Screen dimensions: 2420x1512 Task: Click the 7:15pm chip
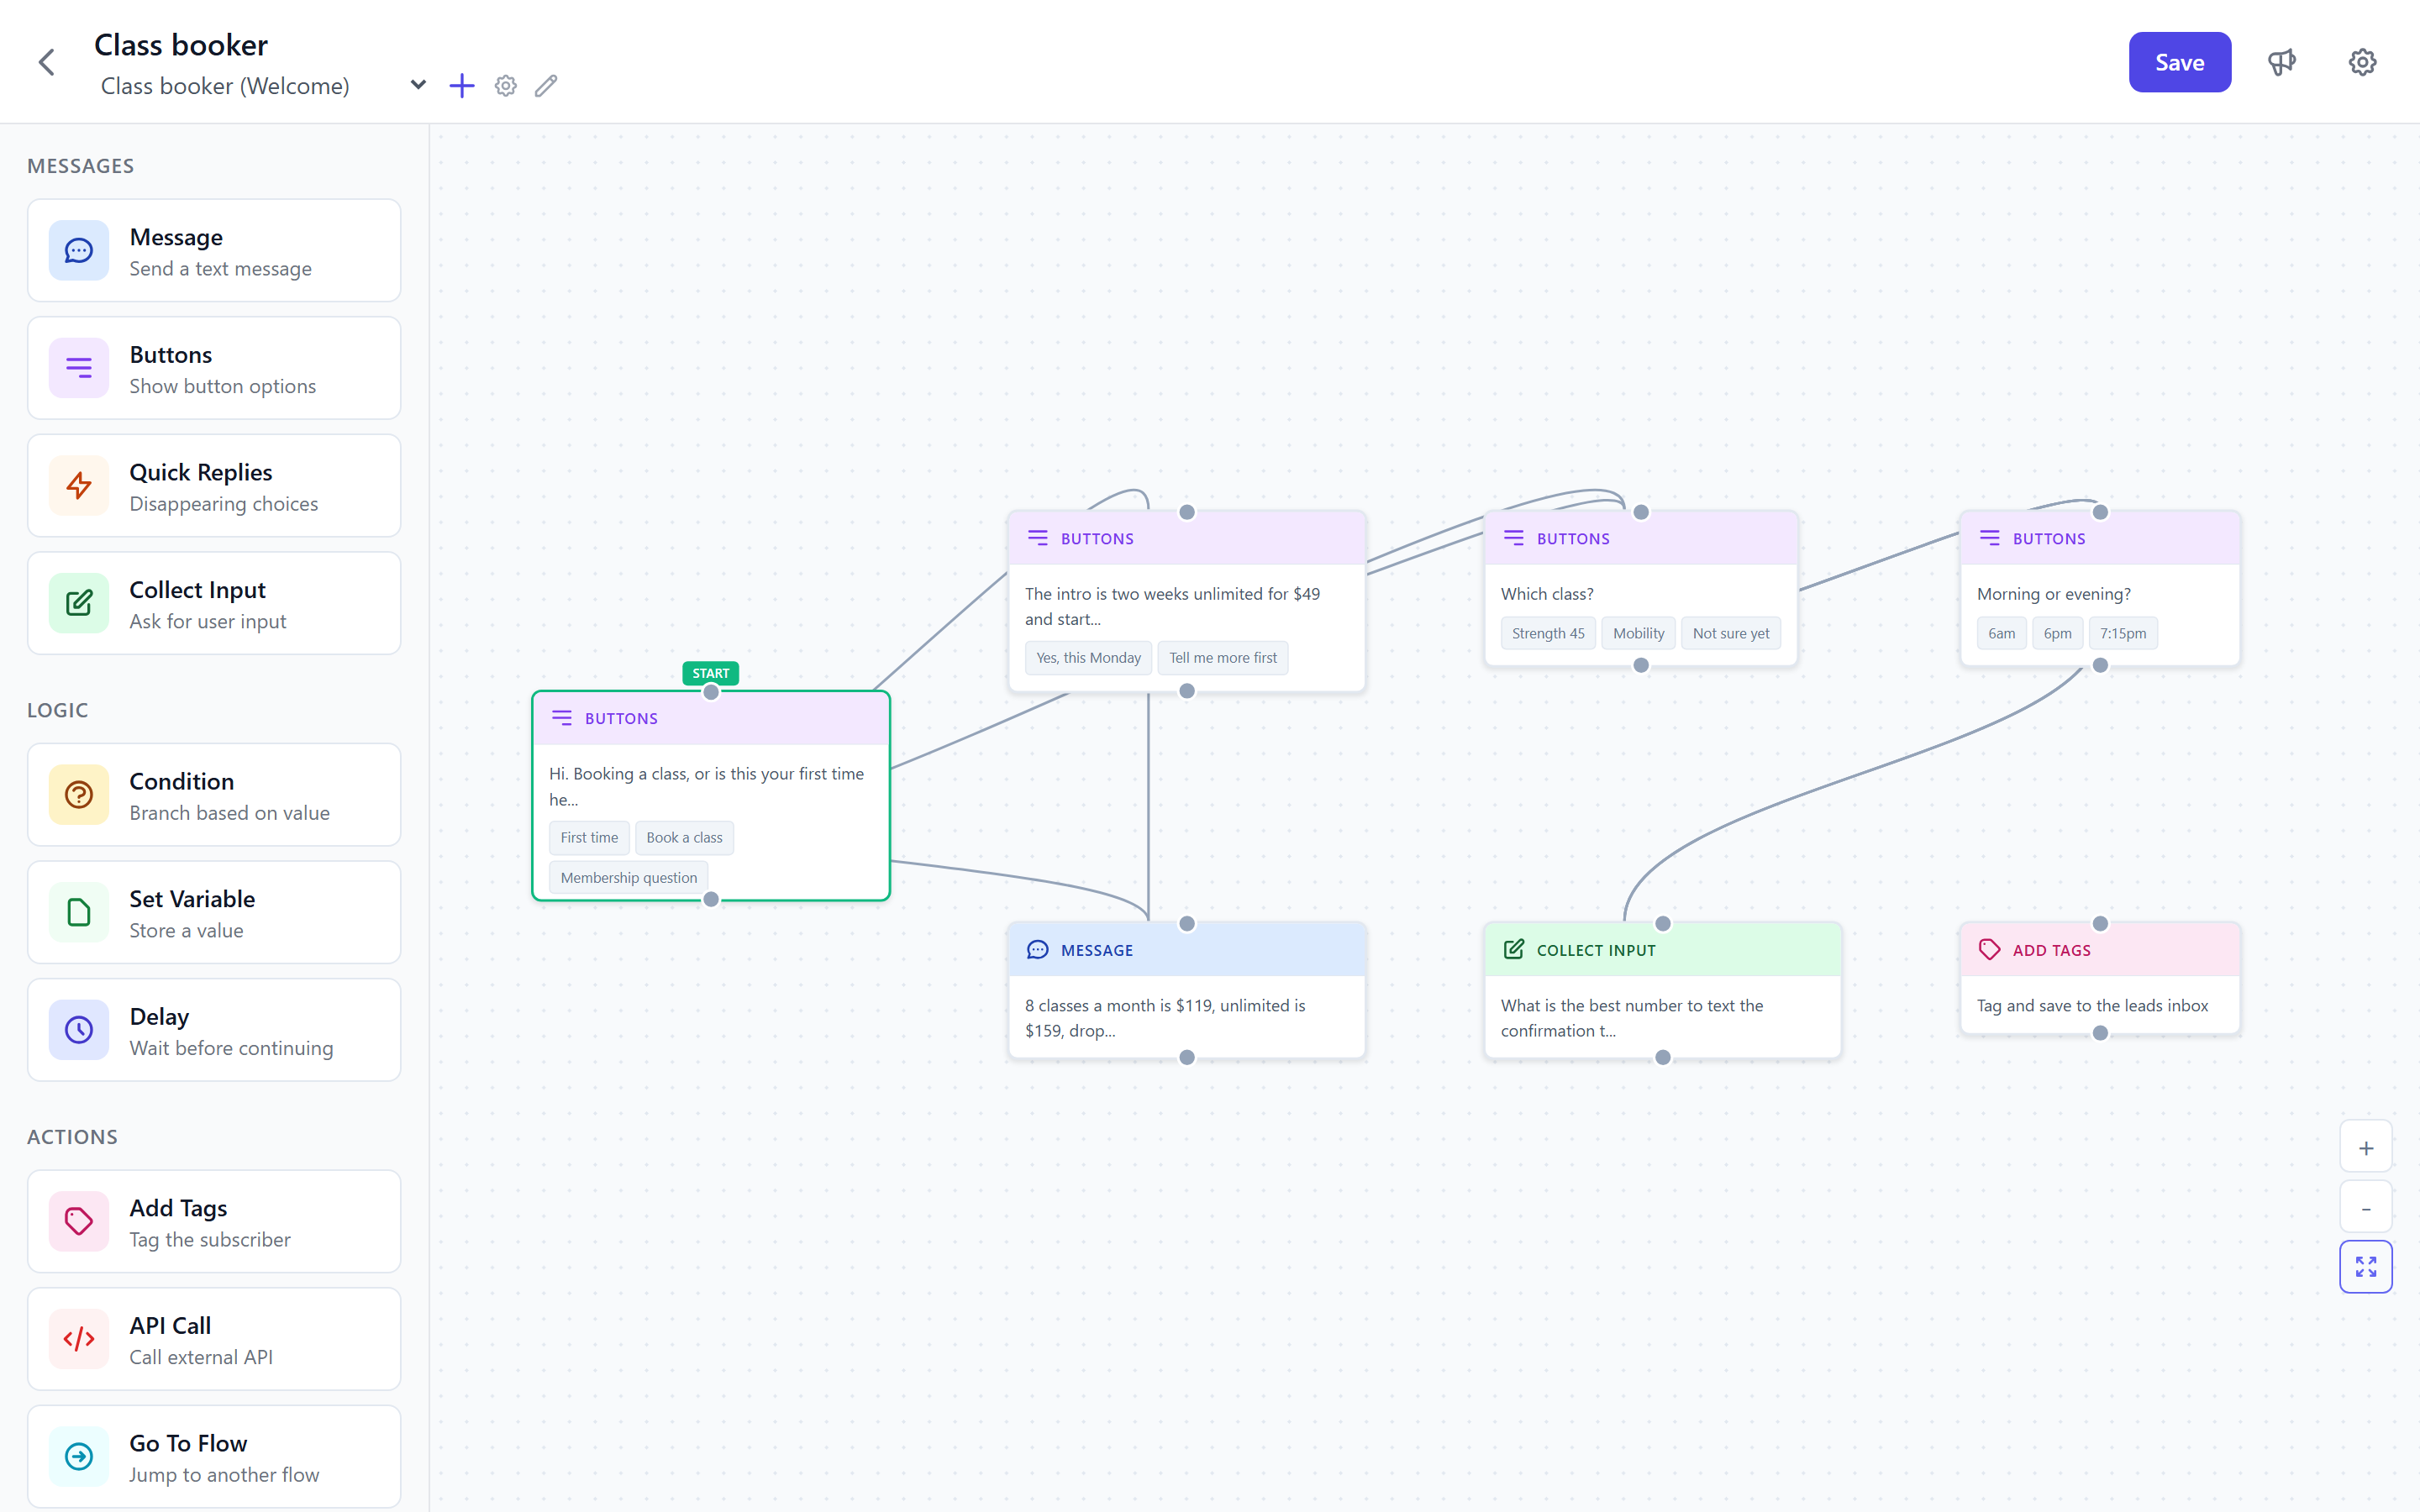click(2123, 633)
